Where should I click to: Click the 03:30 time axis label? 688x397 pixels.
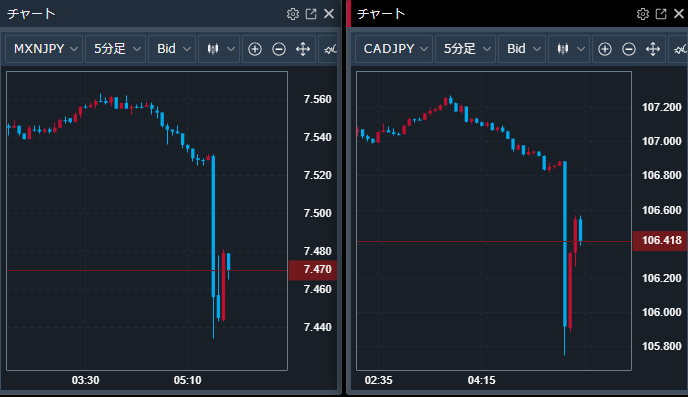coord(86,380)
